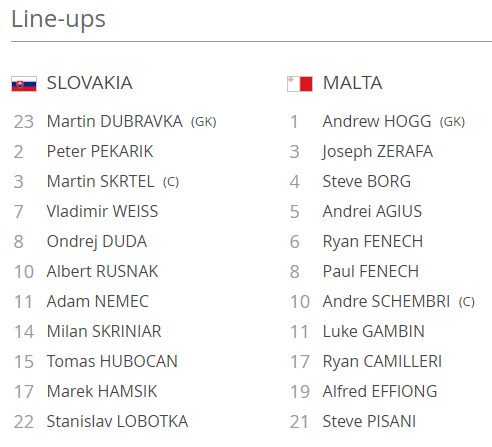This screenshot has width=492, height=447.
Task: Open Milan SKRINIAR's profile
Action: pyautogui.click(x=104, y=331)
